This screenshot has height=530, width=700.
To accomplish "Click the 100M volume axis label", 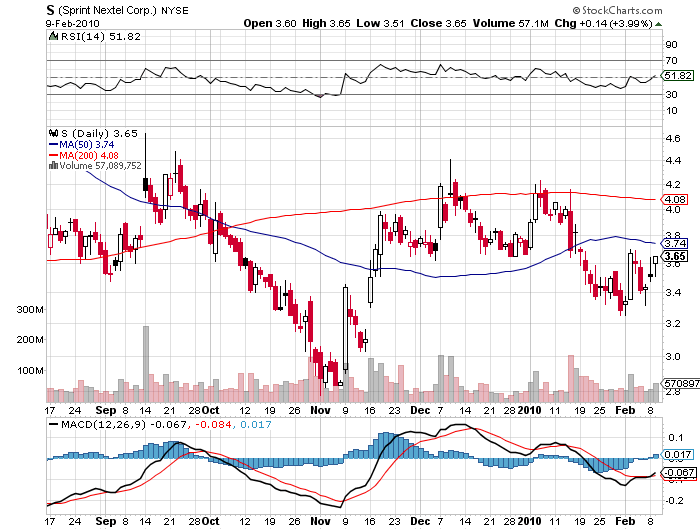I will 30,371.
